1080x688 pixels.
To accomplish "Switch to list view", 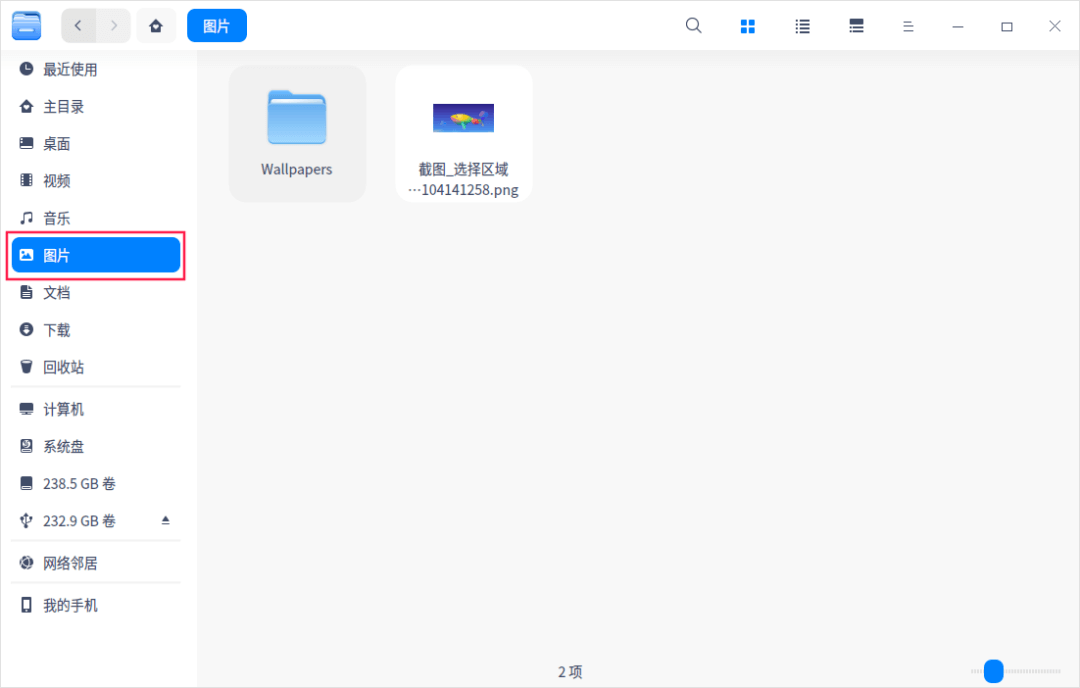I will coord(802,26).
